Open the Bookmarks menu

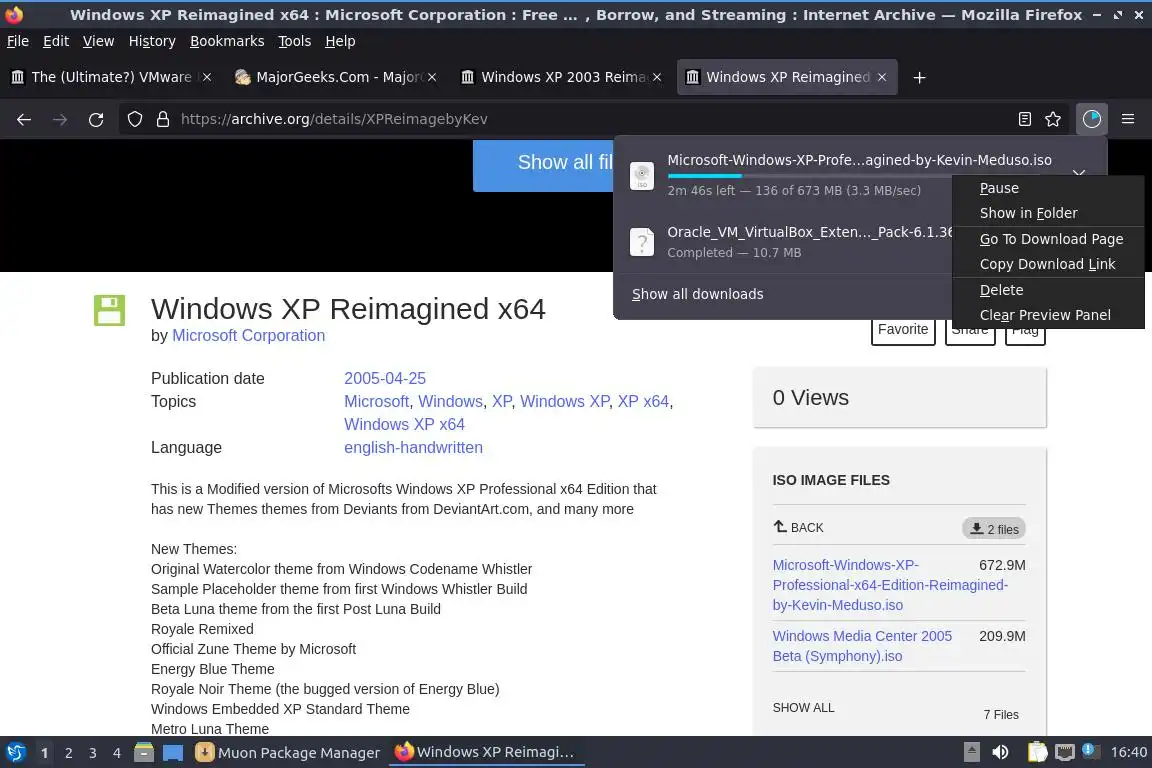pyautogui.click(x=227, y=41)
